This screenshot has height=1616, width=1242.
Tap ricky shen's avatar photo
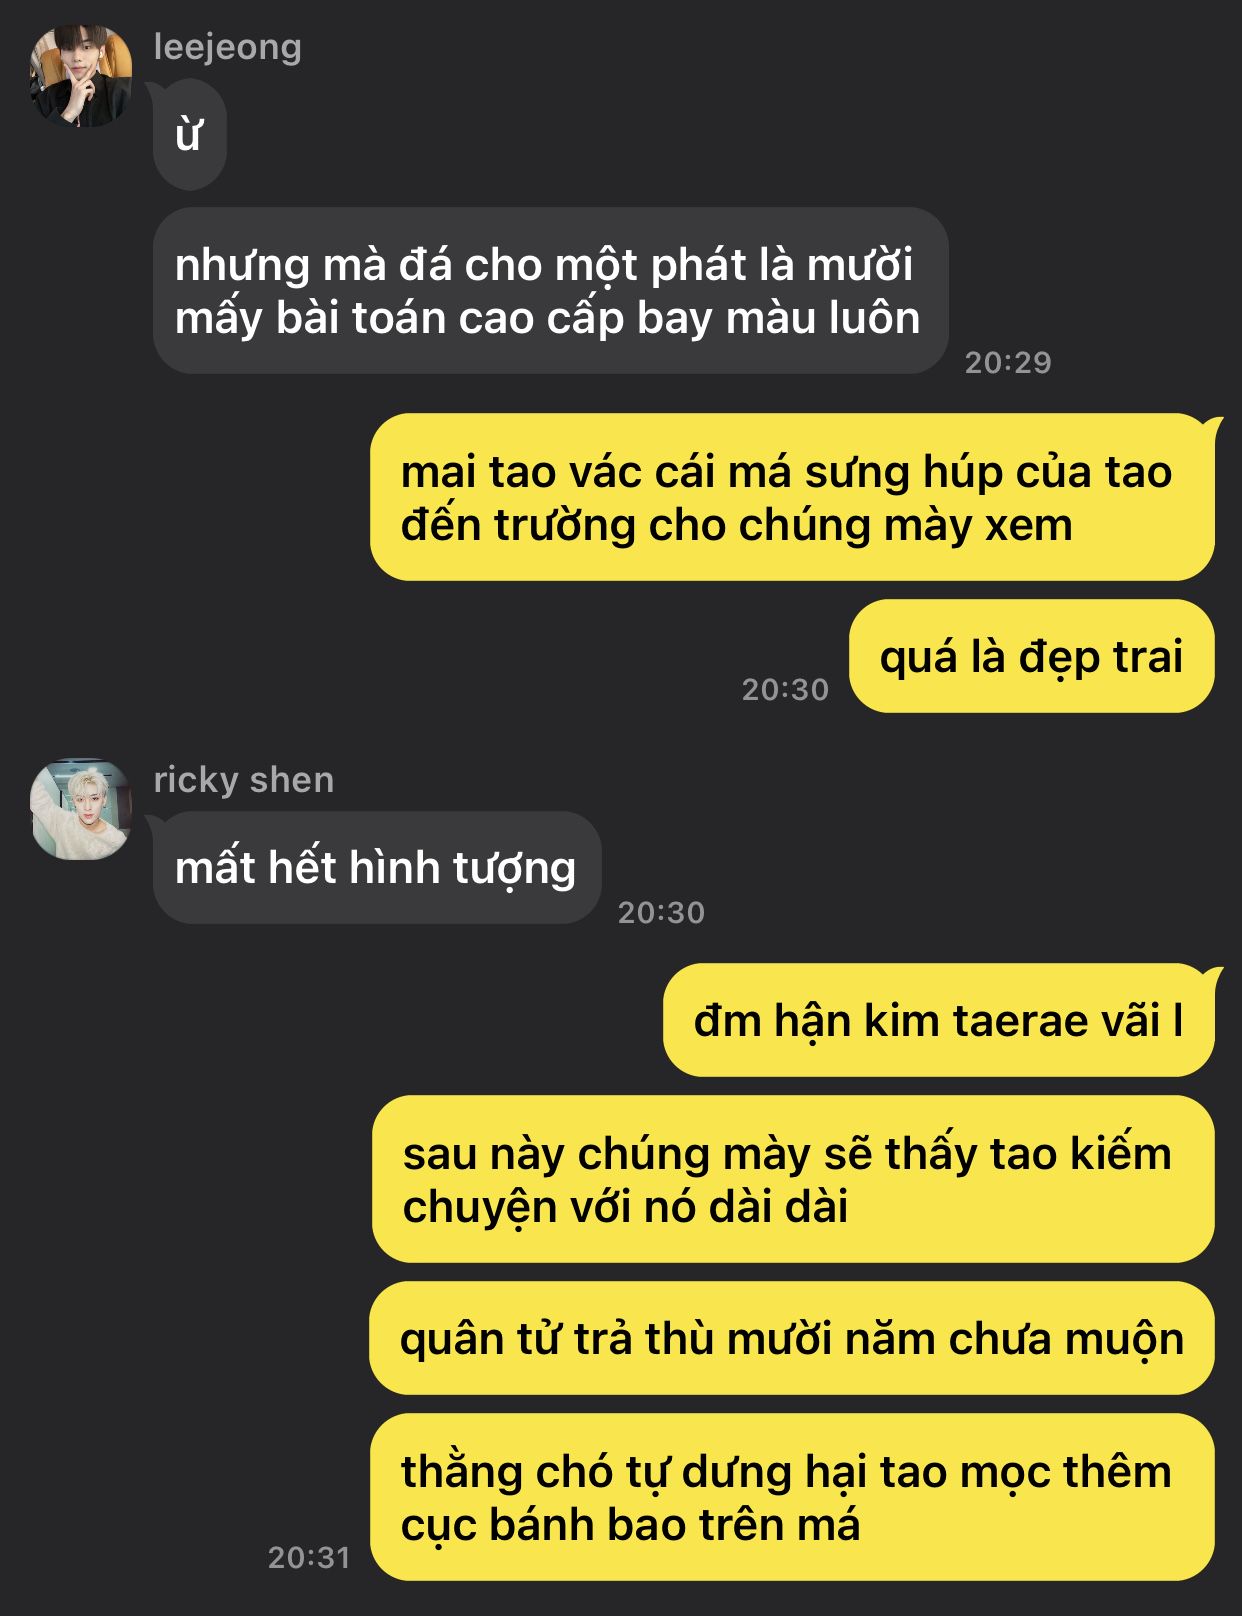tap(82, 809)
